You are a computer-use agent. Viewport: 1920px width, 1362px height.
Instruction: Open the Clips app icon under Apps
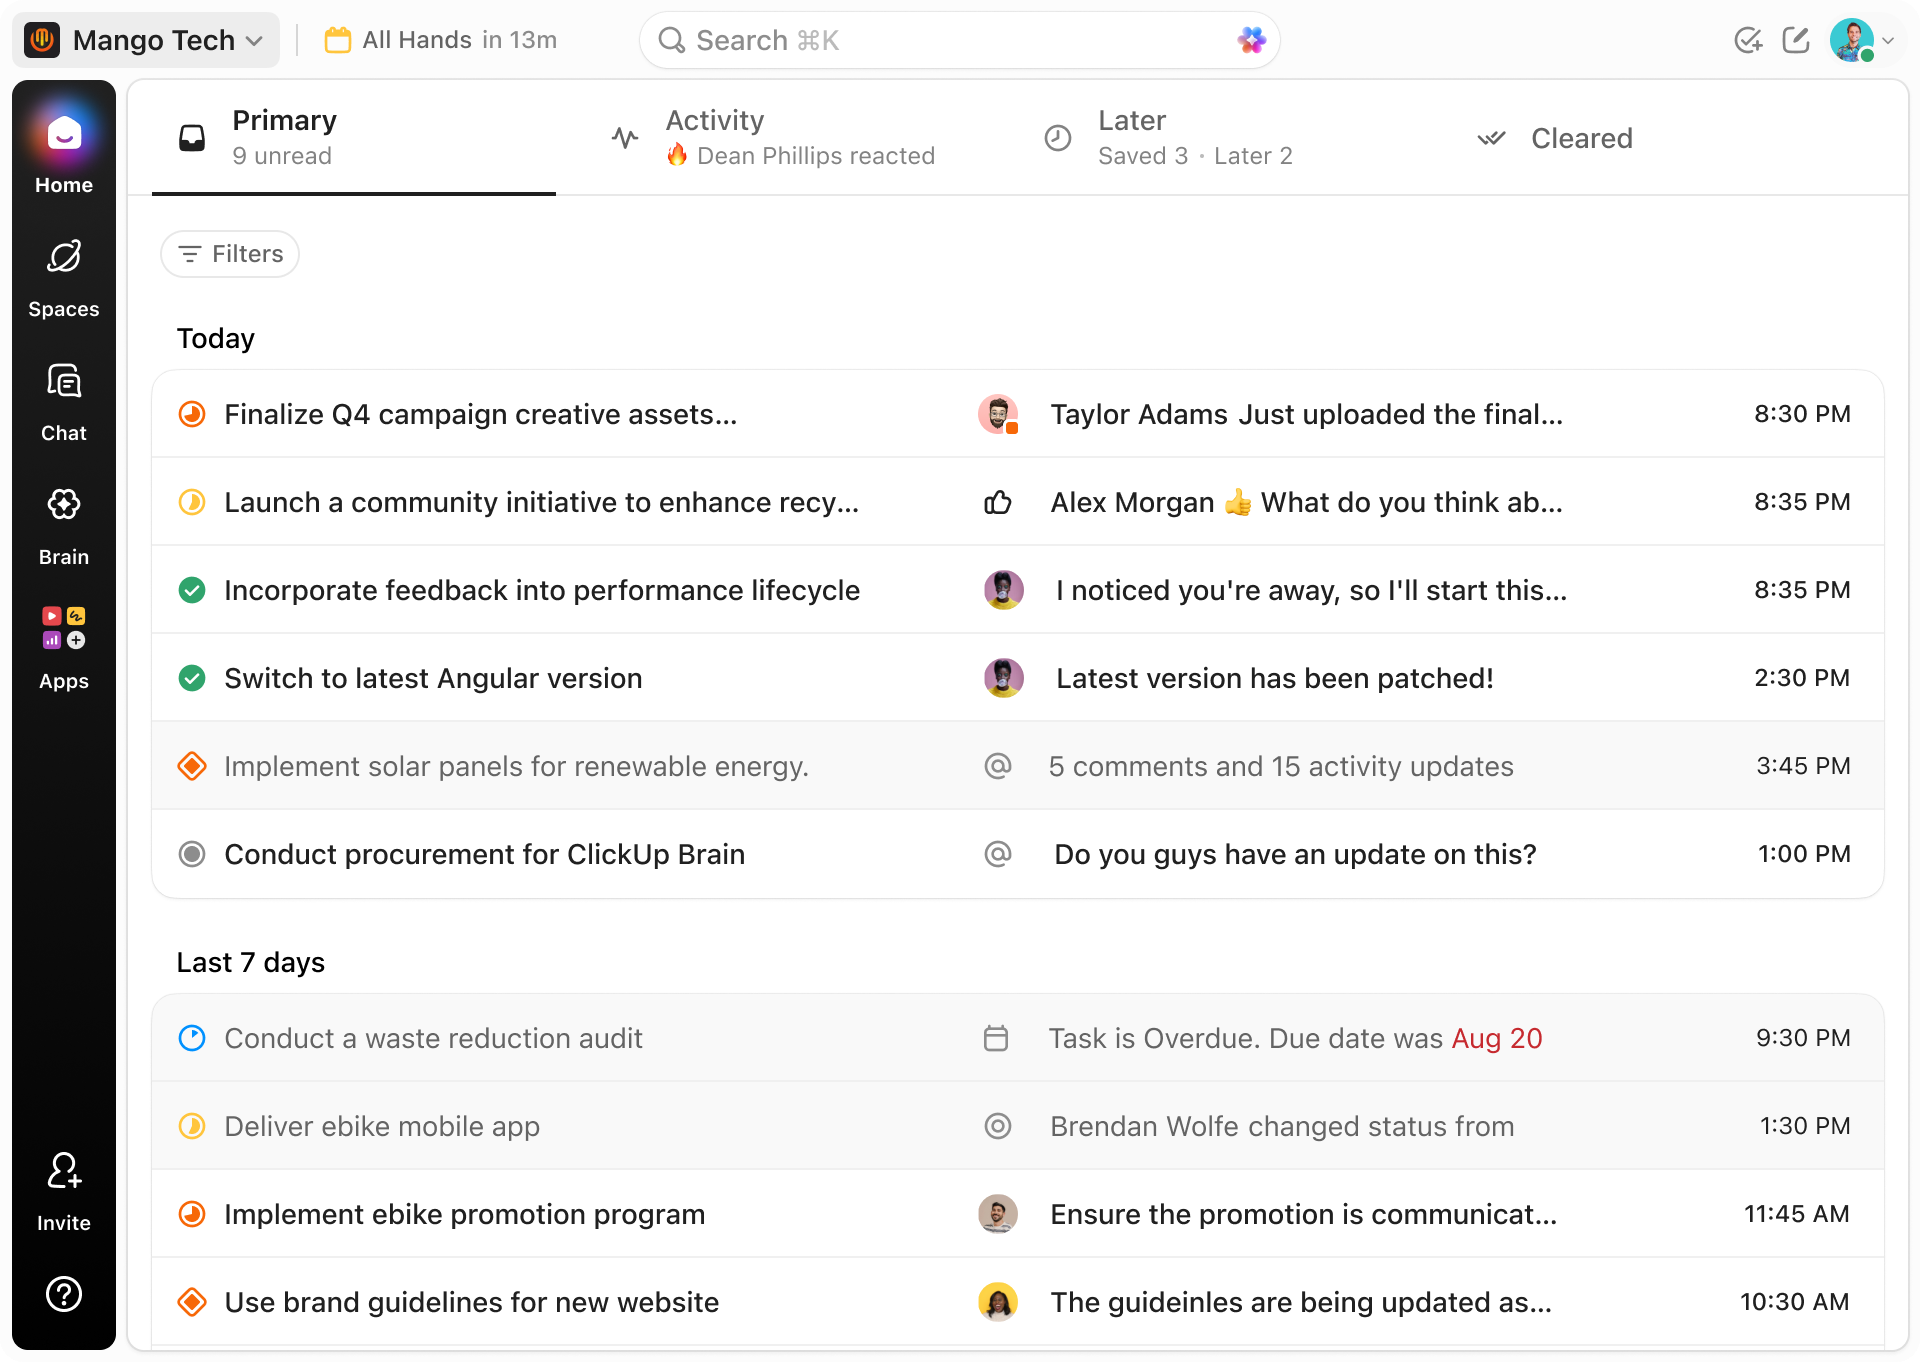point(52,616)
